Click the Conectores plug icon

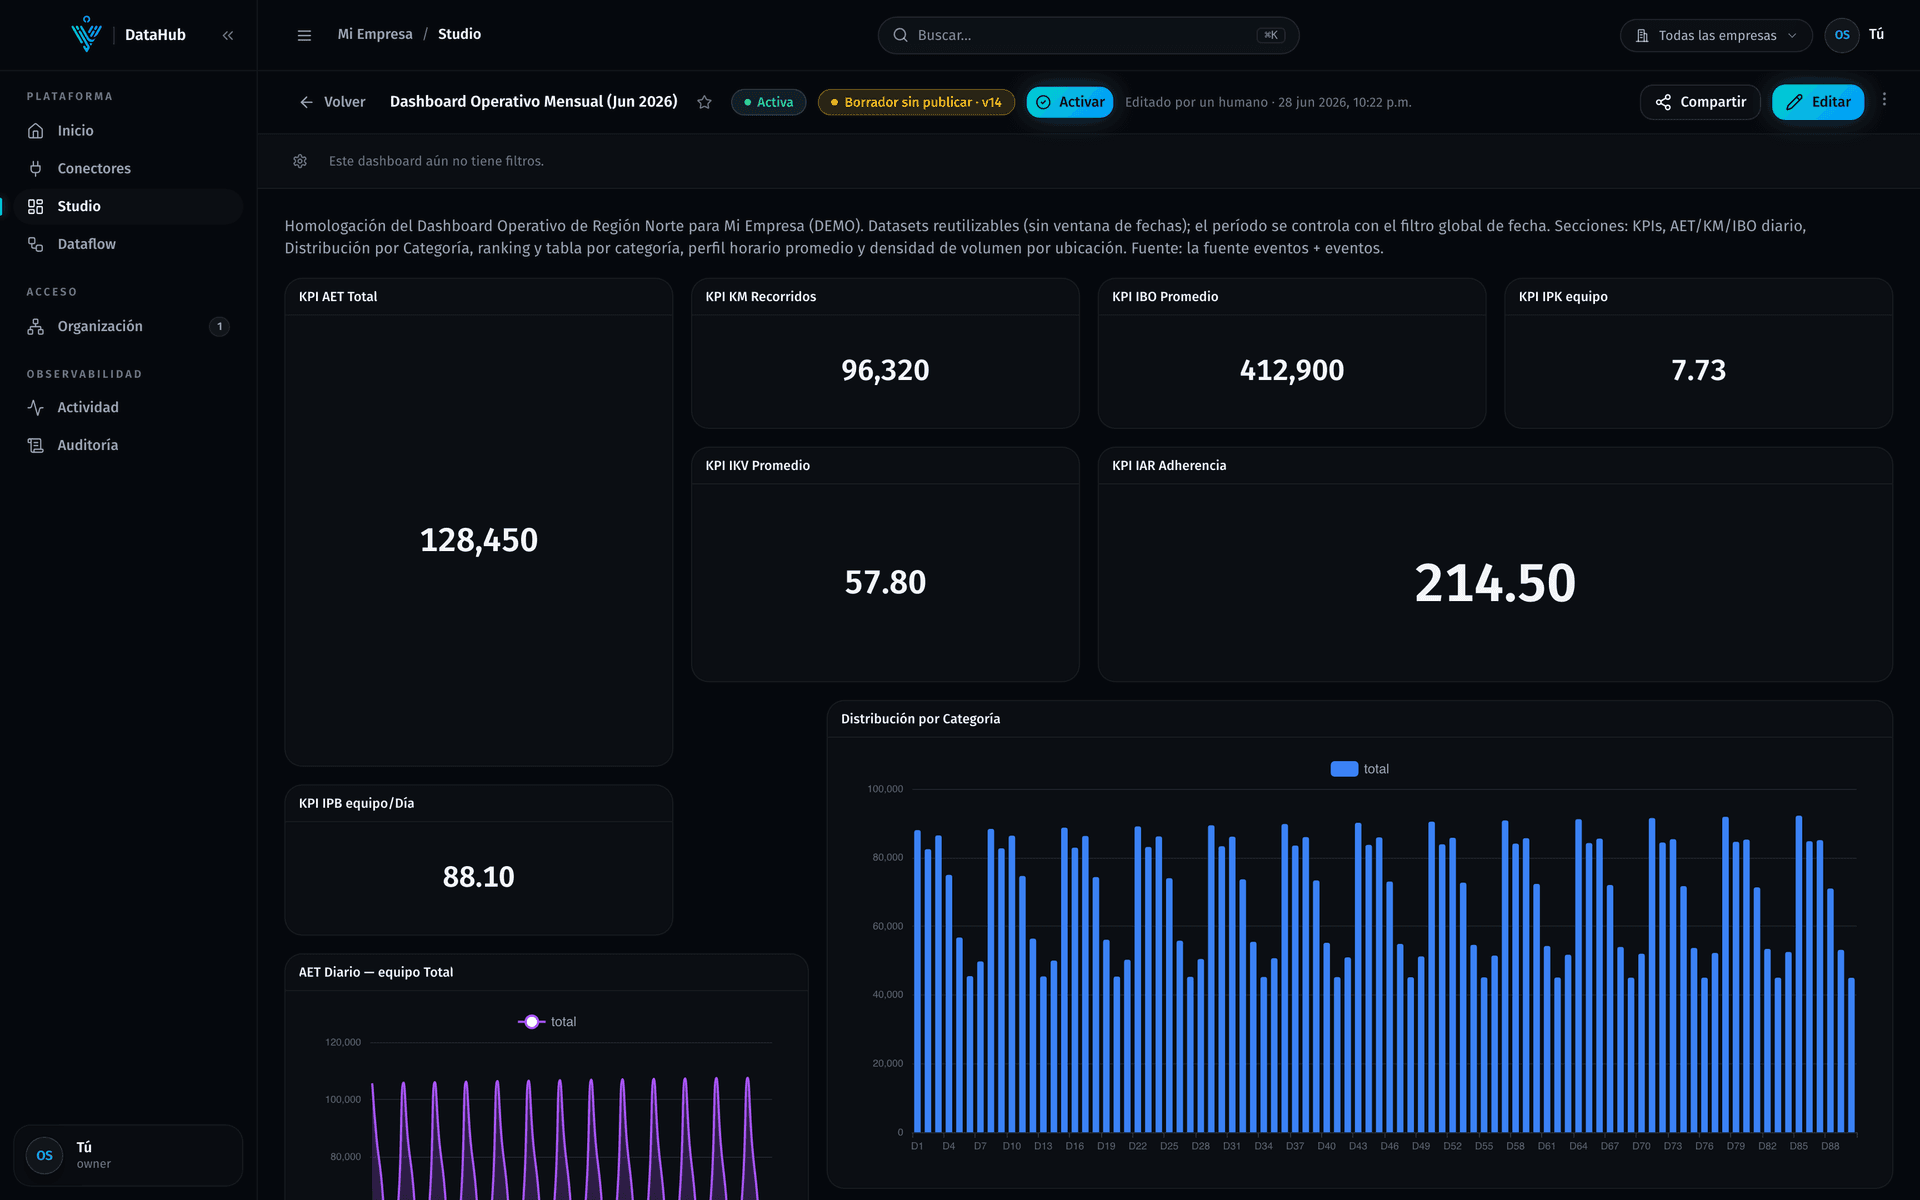point(36,168)
